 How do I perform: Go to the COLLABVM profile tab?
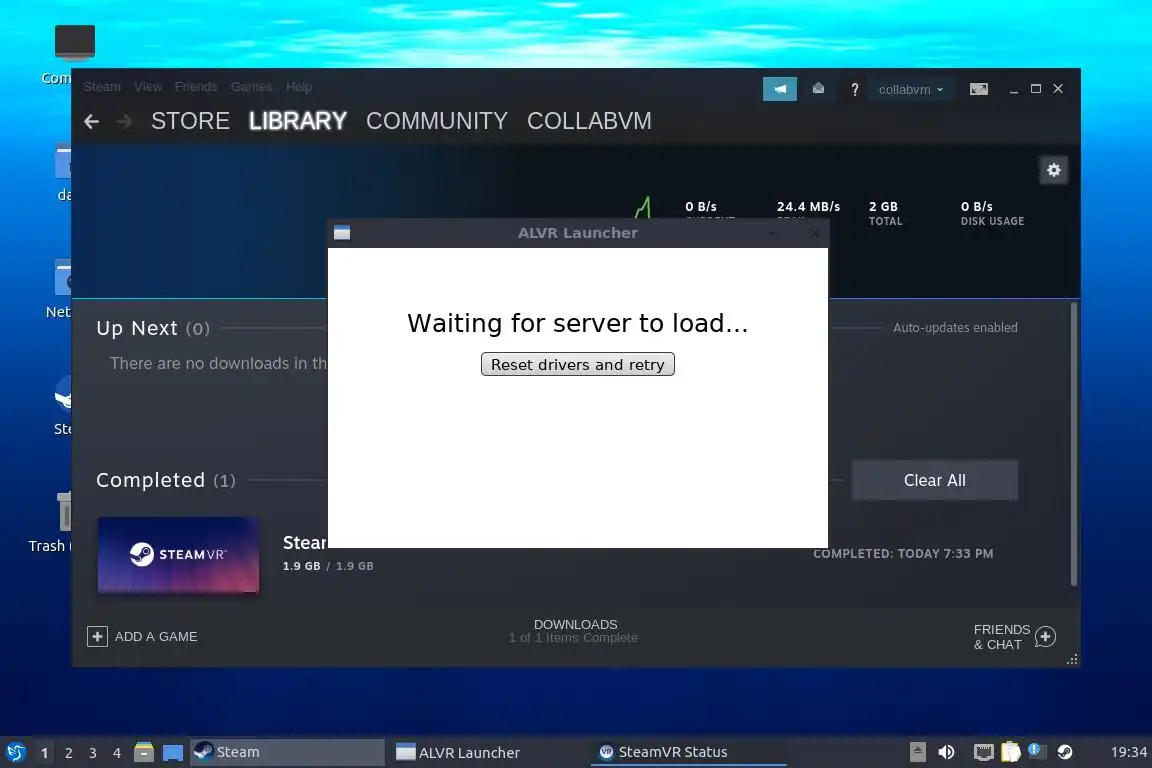[589, 121]
